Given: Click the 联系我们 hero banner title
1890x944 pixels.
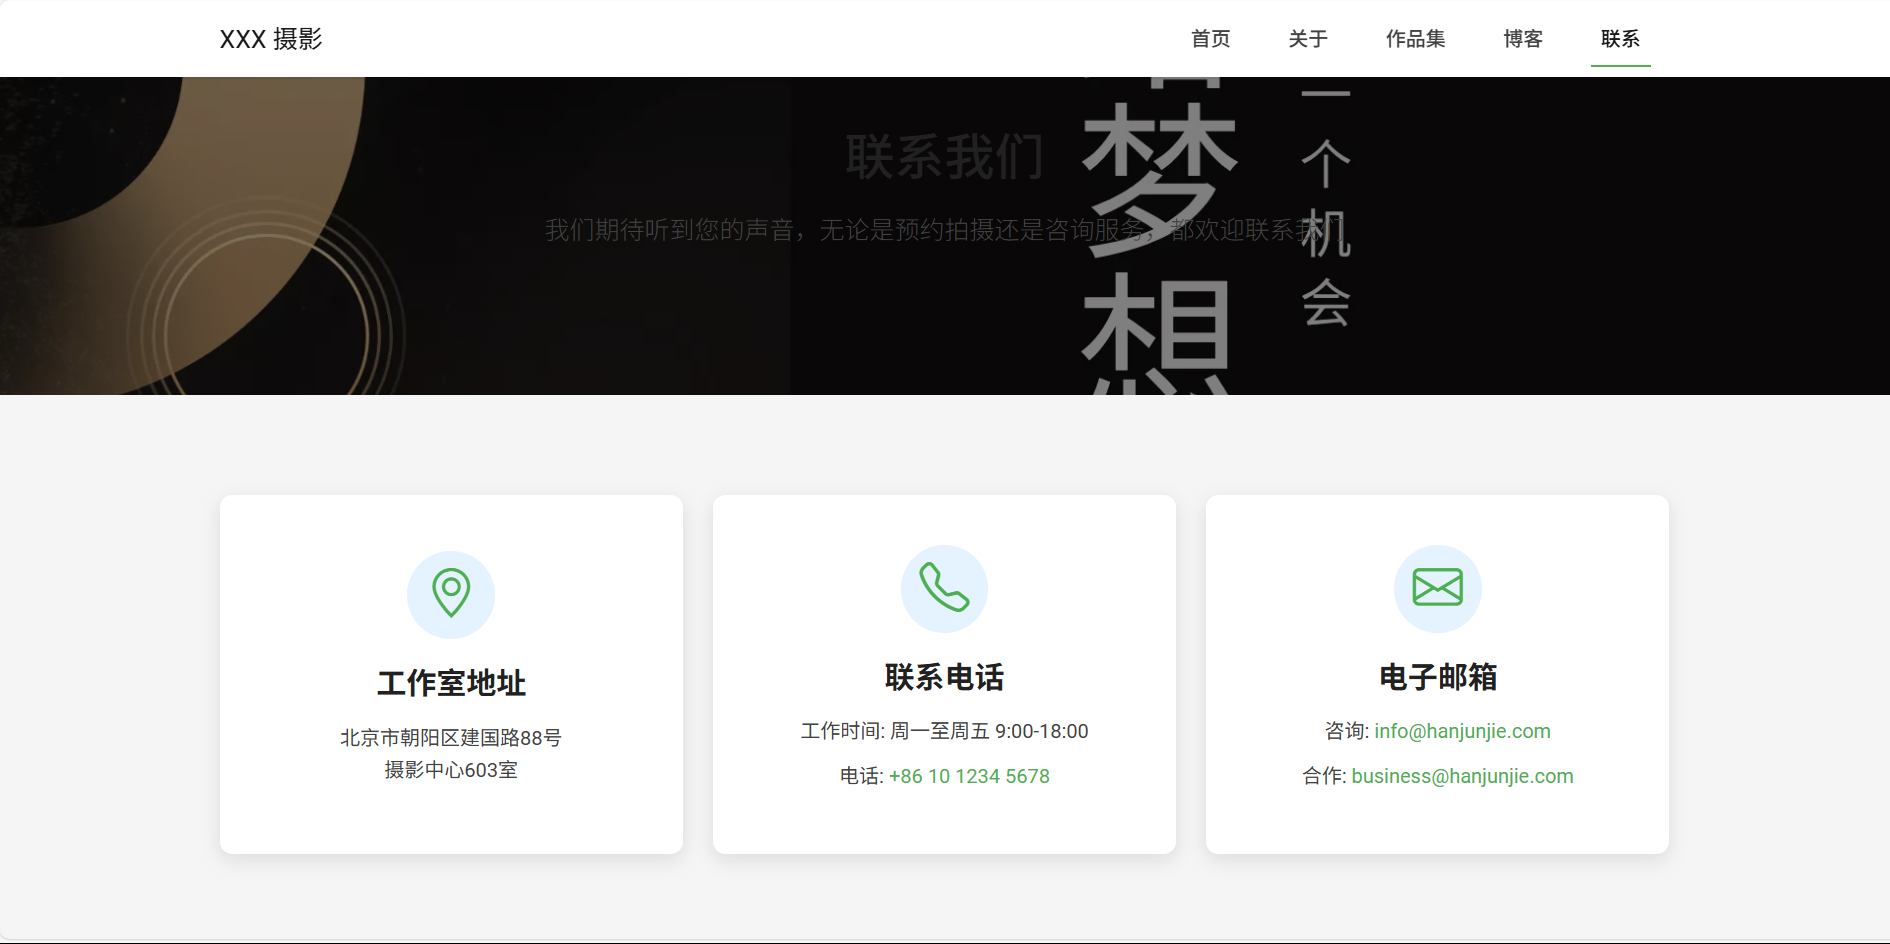Looking at the screenshot, I should 944,158.
